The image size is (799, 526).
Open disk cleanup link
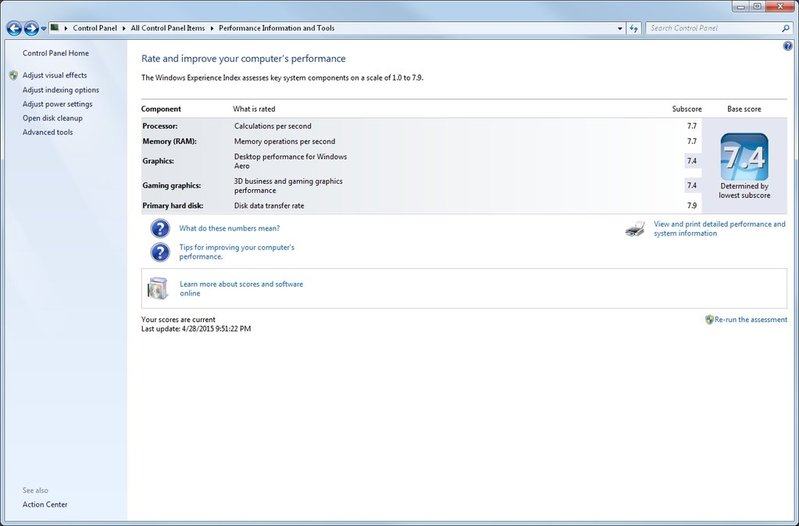coord(52,118)
